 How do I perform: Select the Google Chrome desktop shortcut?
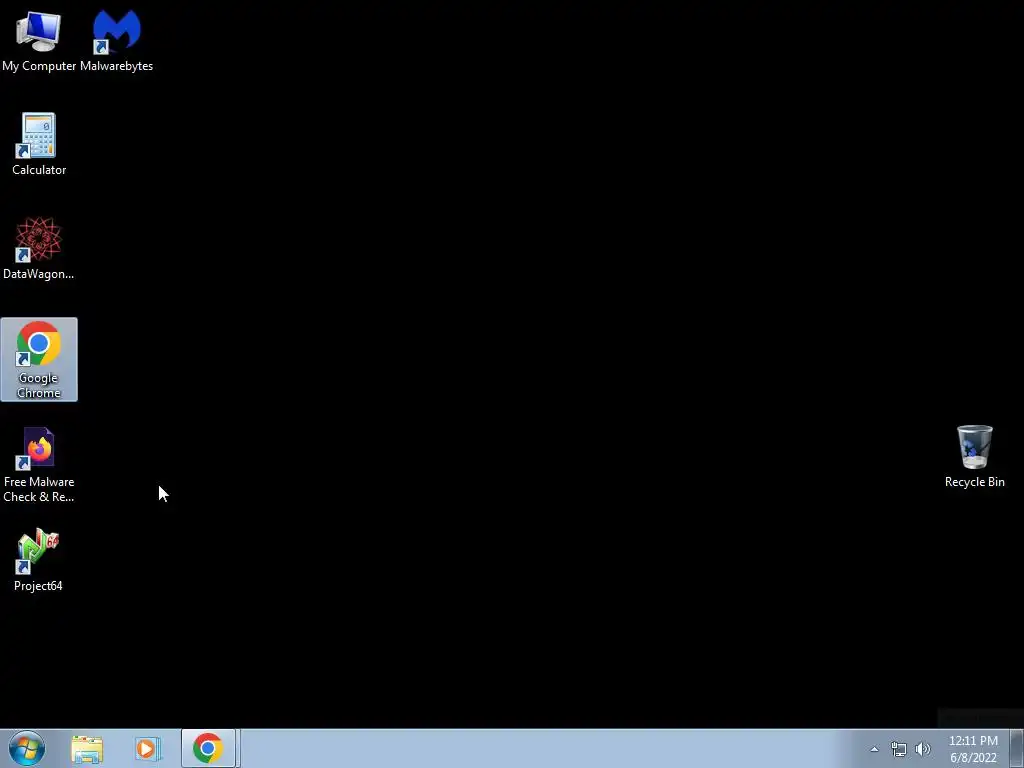pyautogui.click(x=39, y=359)
